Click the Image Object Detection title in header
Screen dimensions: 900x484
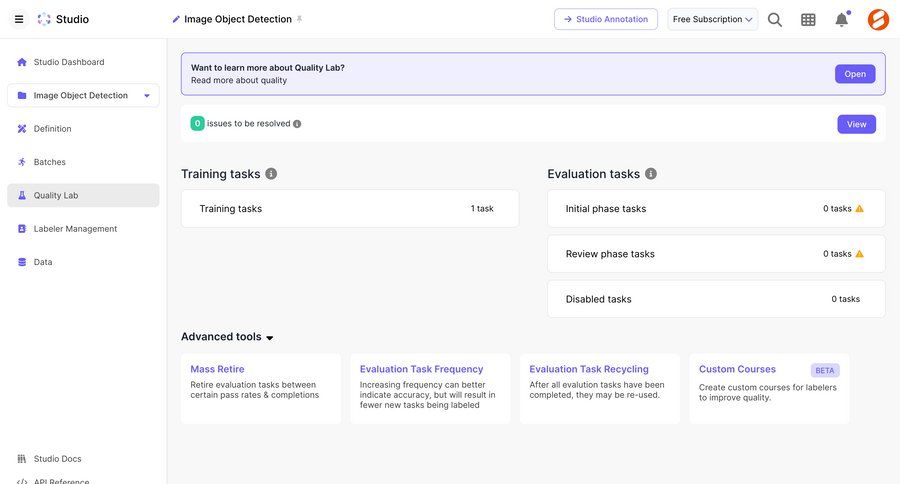click(x=238, y=20)
